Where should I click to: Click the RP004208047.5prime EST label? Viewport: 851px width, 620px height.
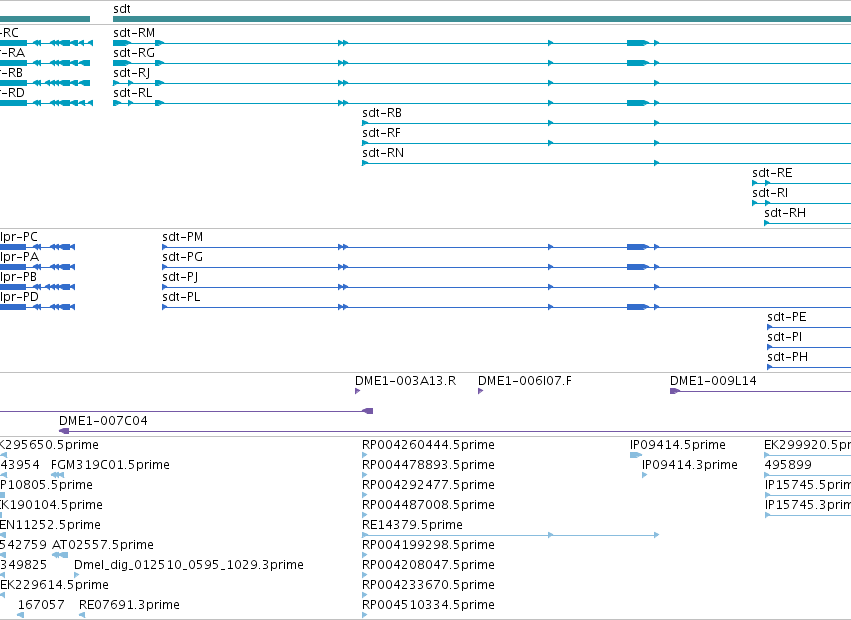click(x=428, y=565)
